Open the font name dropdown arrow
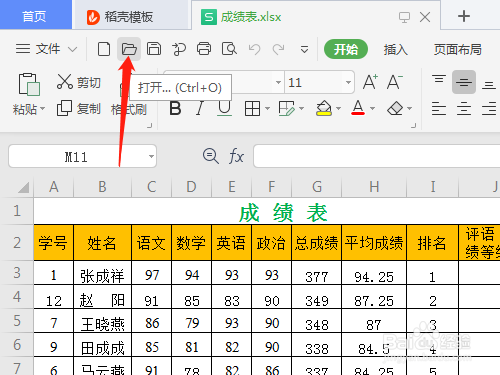Image resolution: width=500 pixels, height=375 pixels. tap(278, 82)
